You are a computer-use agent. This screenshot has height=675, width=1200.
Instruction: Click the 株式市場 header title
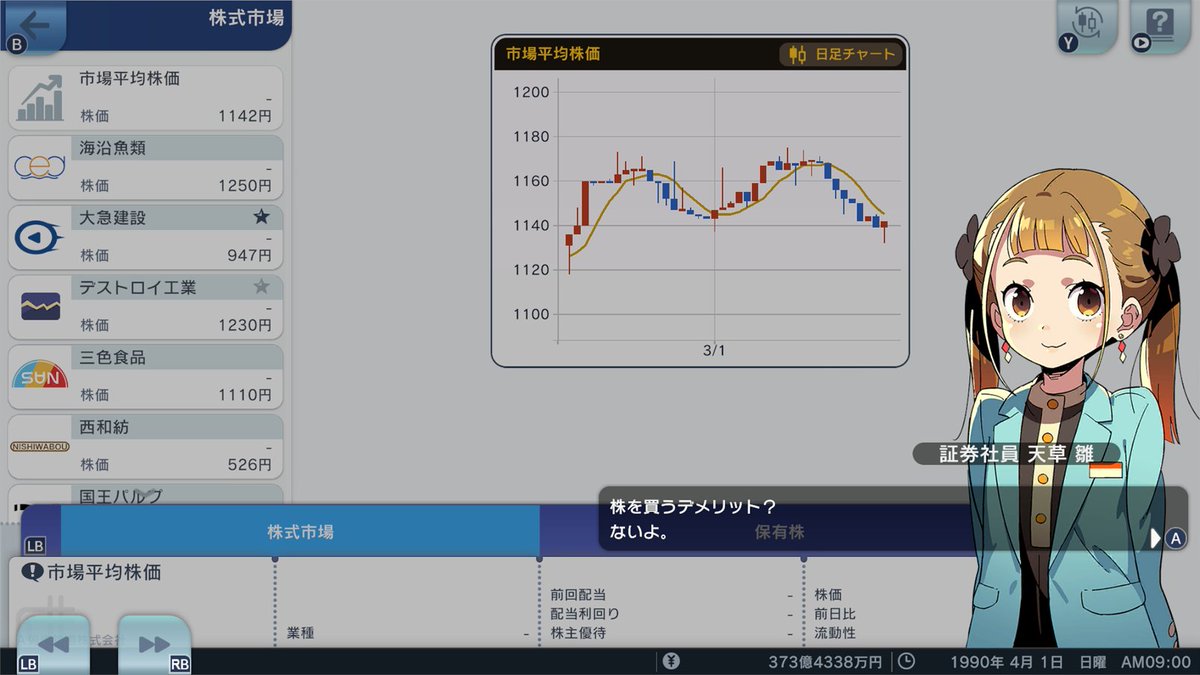click(x=246, y=17)
